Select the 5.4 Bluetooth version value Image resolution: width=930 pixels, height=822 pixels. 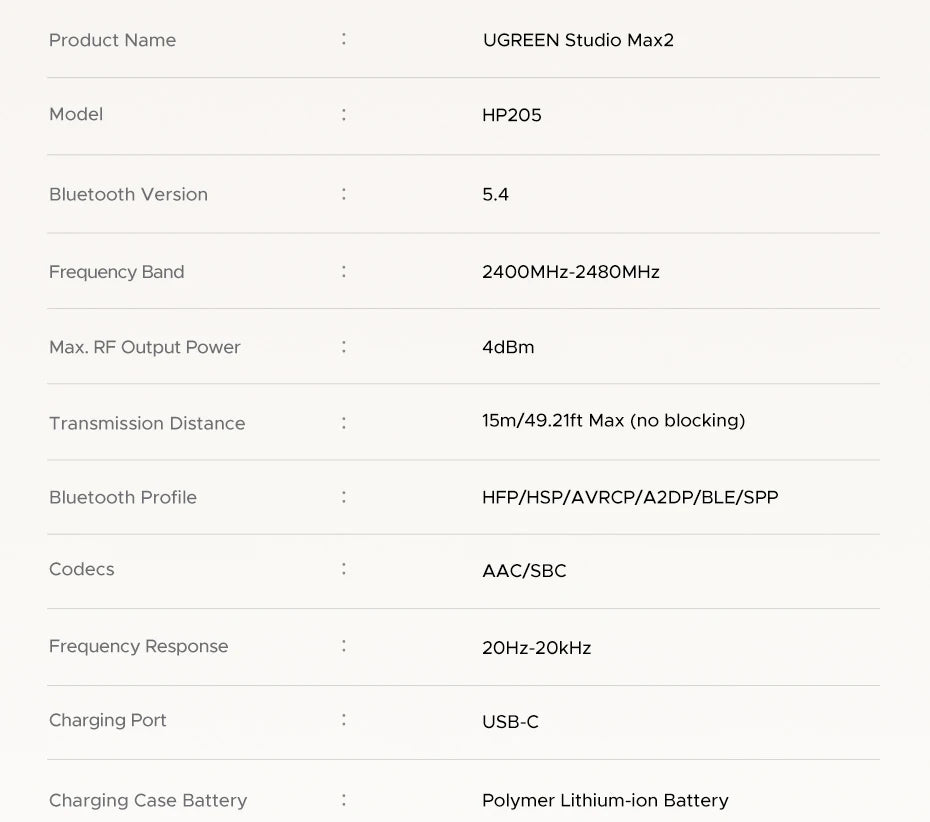[495, 194]
